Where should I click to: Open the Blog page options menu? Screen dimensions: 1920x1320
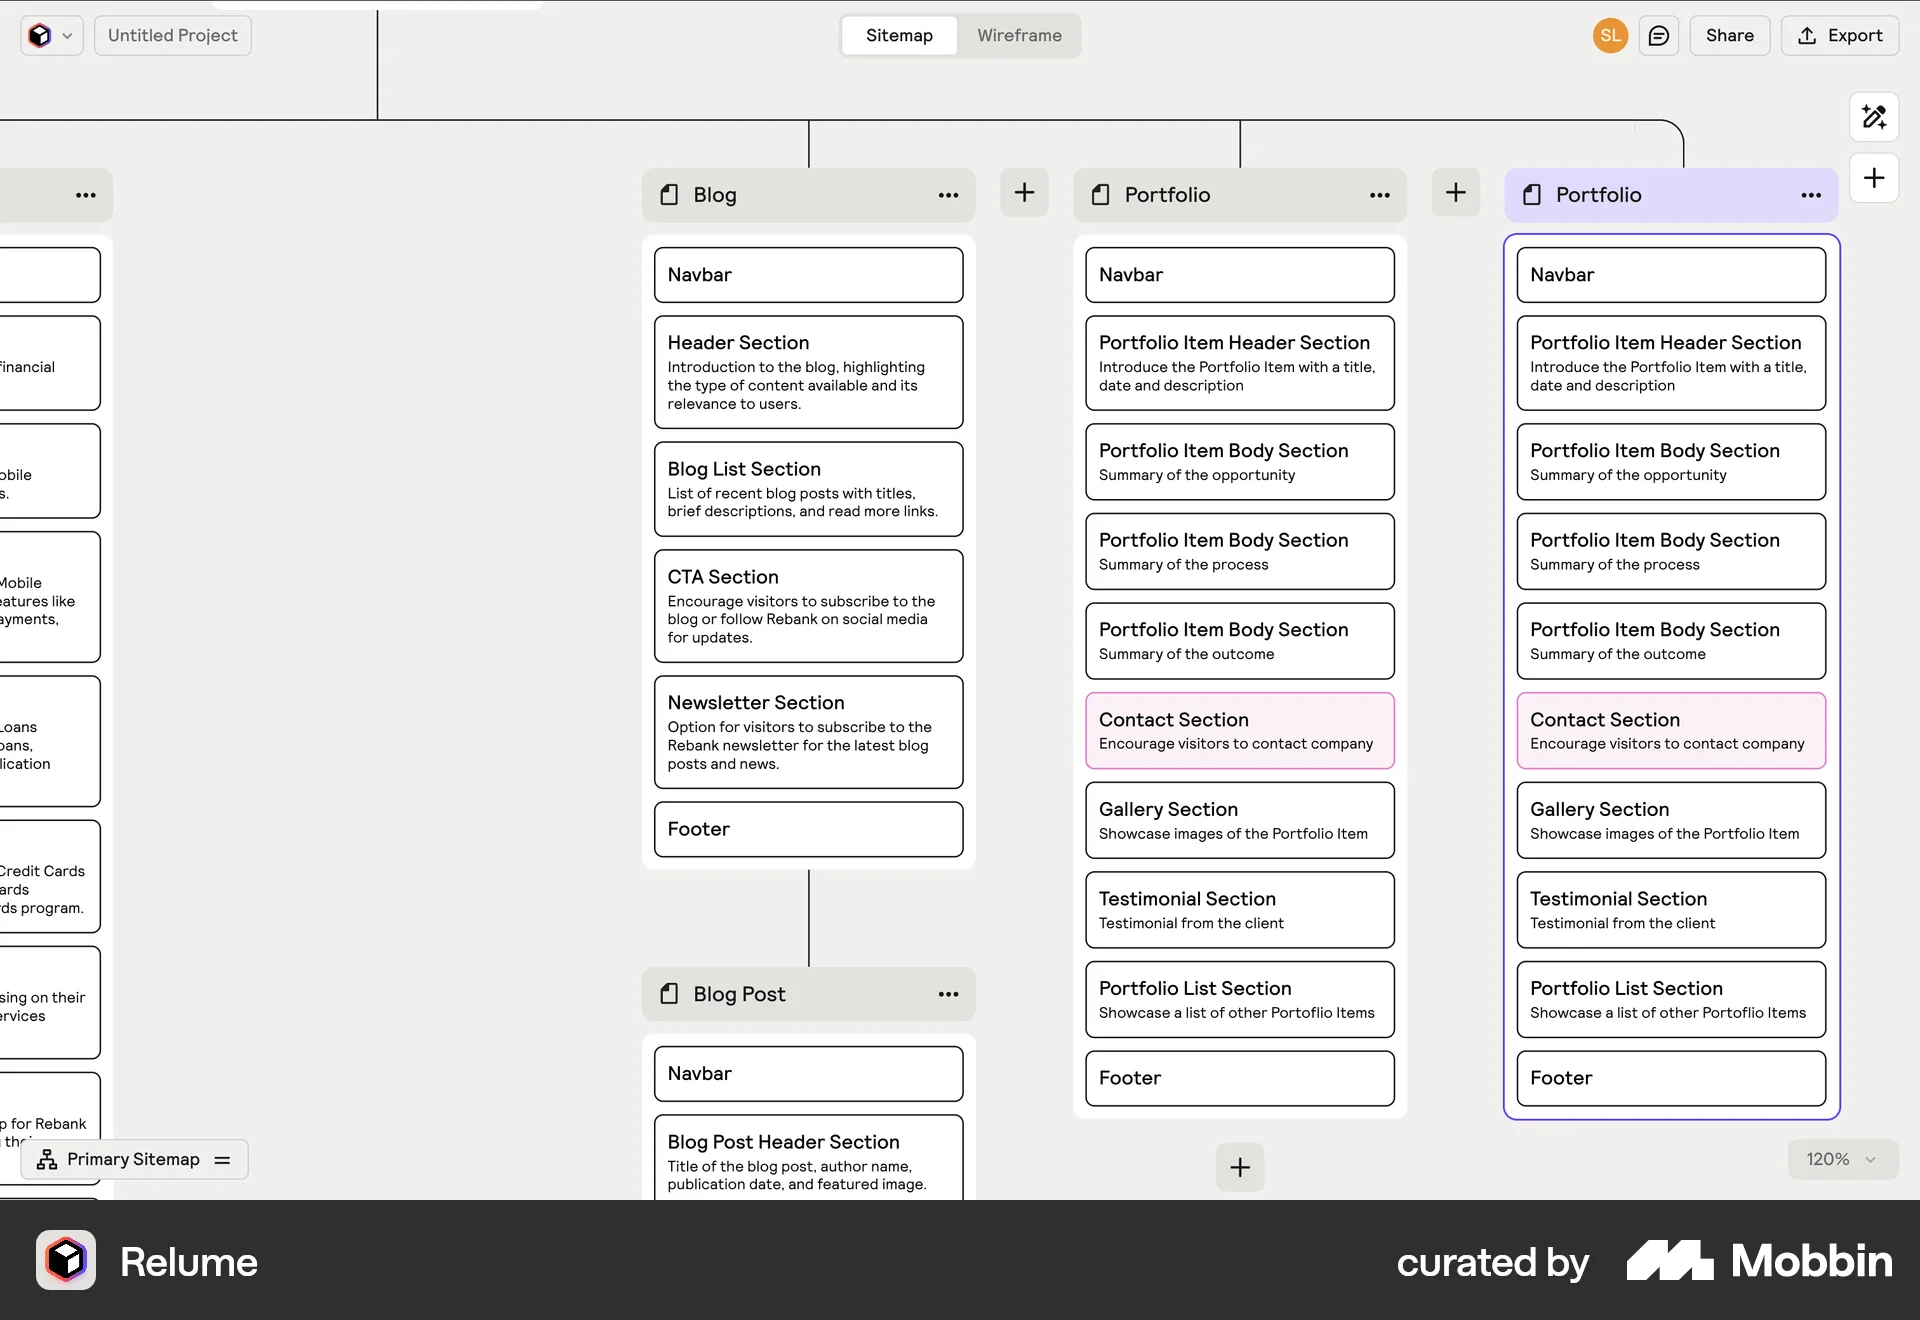pos(948,195)
